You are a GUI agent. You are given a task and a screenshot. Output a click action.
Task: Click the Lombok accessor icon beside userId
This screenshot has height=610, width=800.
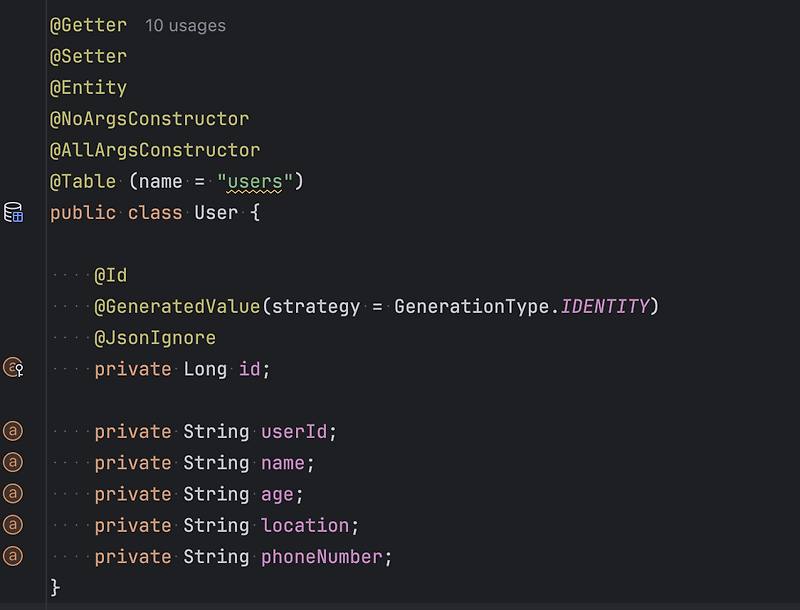click(14, 431)
